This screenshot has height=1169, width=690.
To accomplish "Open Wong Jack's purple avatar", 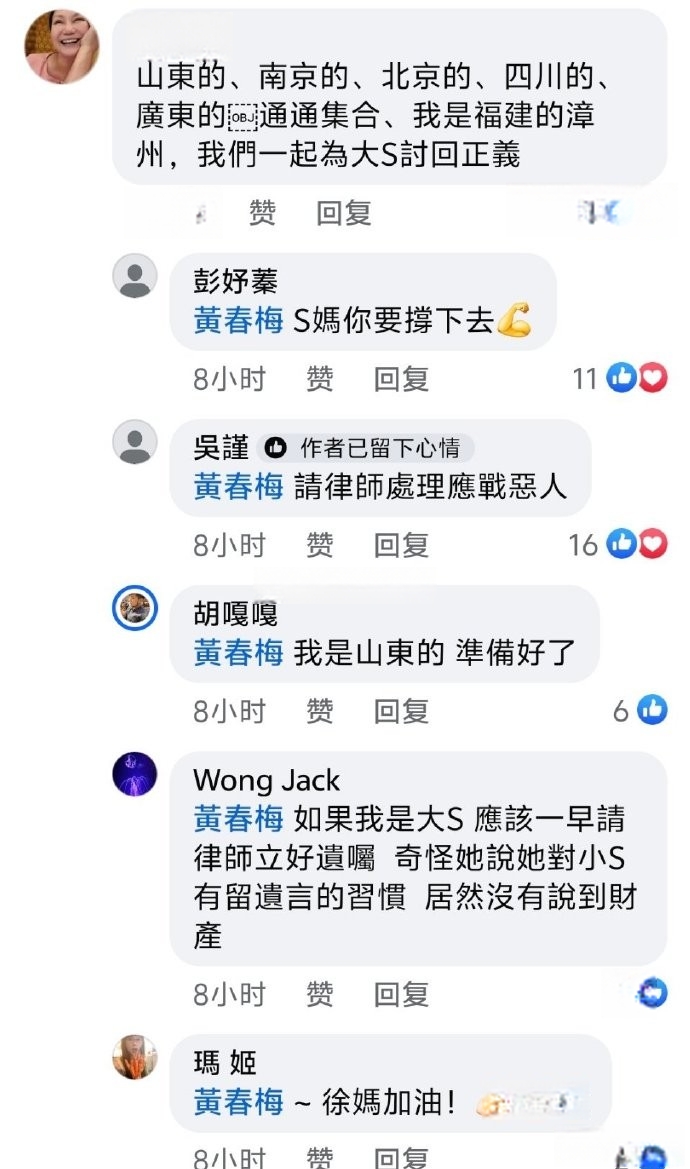I will 135,775.
